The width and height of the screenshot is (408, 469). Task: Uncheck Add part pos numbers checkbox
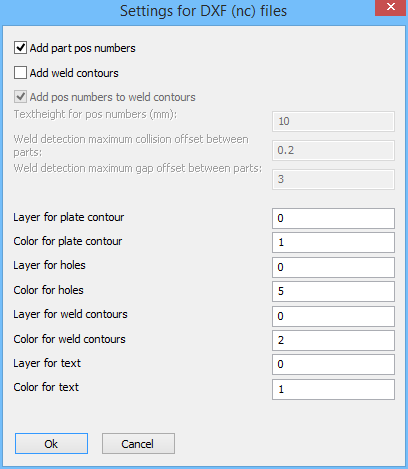click(20, 48)
